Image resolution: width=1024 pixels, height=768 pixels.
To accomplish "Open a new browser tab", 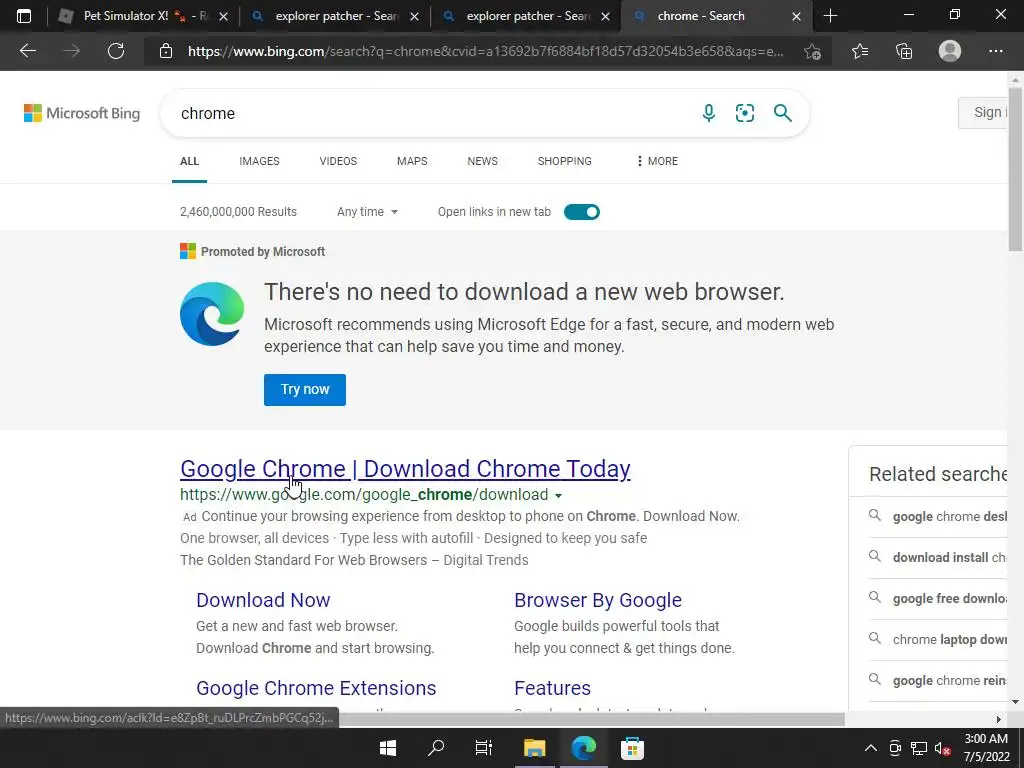I will point(830,16).
